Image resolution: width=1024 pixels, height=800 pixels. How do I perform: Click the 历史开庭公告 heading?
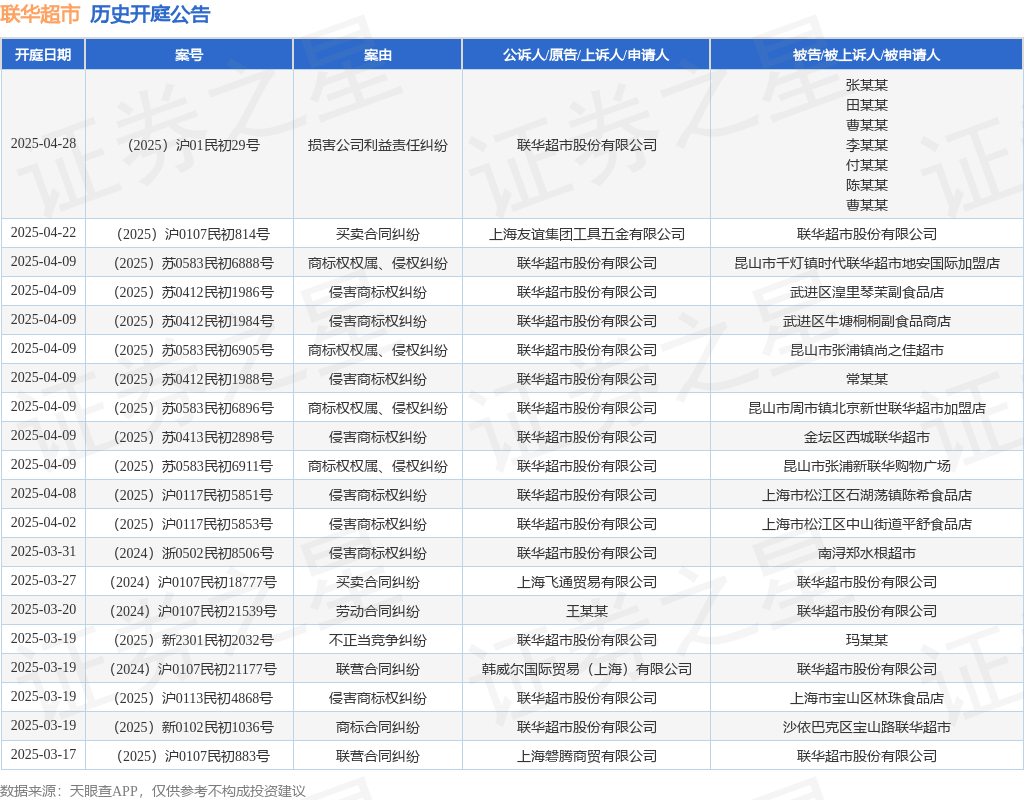pyautogui.click(x=150, y=14)
